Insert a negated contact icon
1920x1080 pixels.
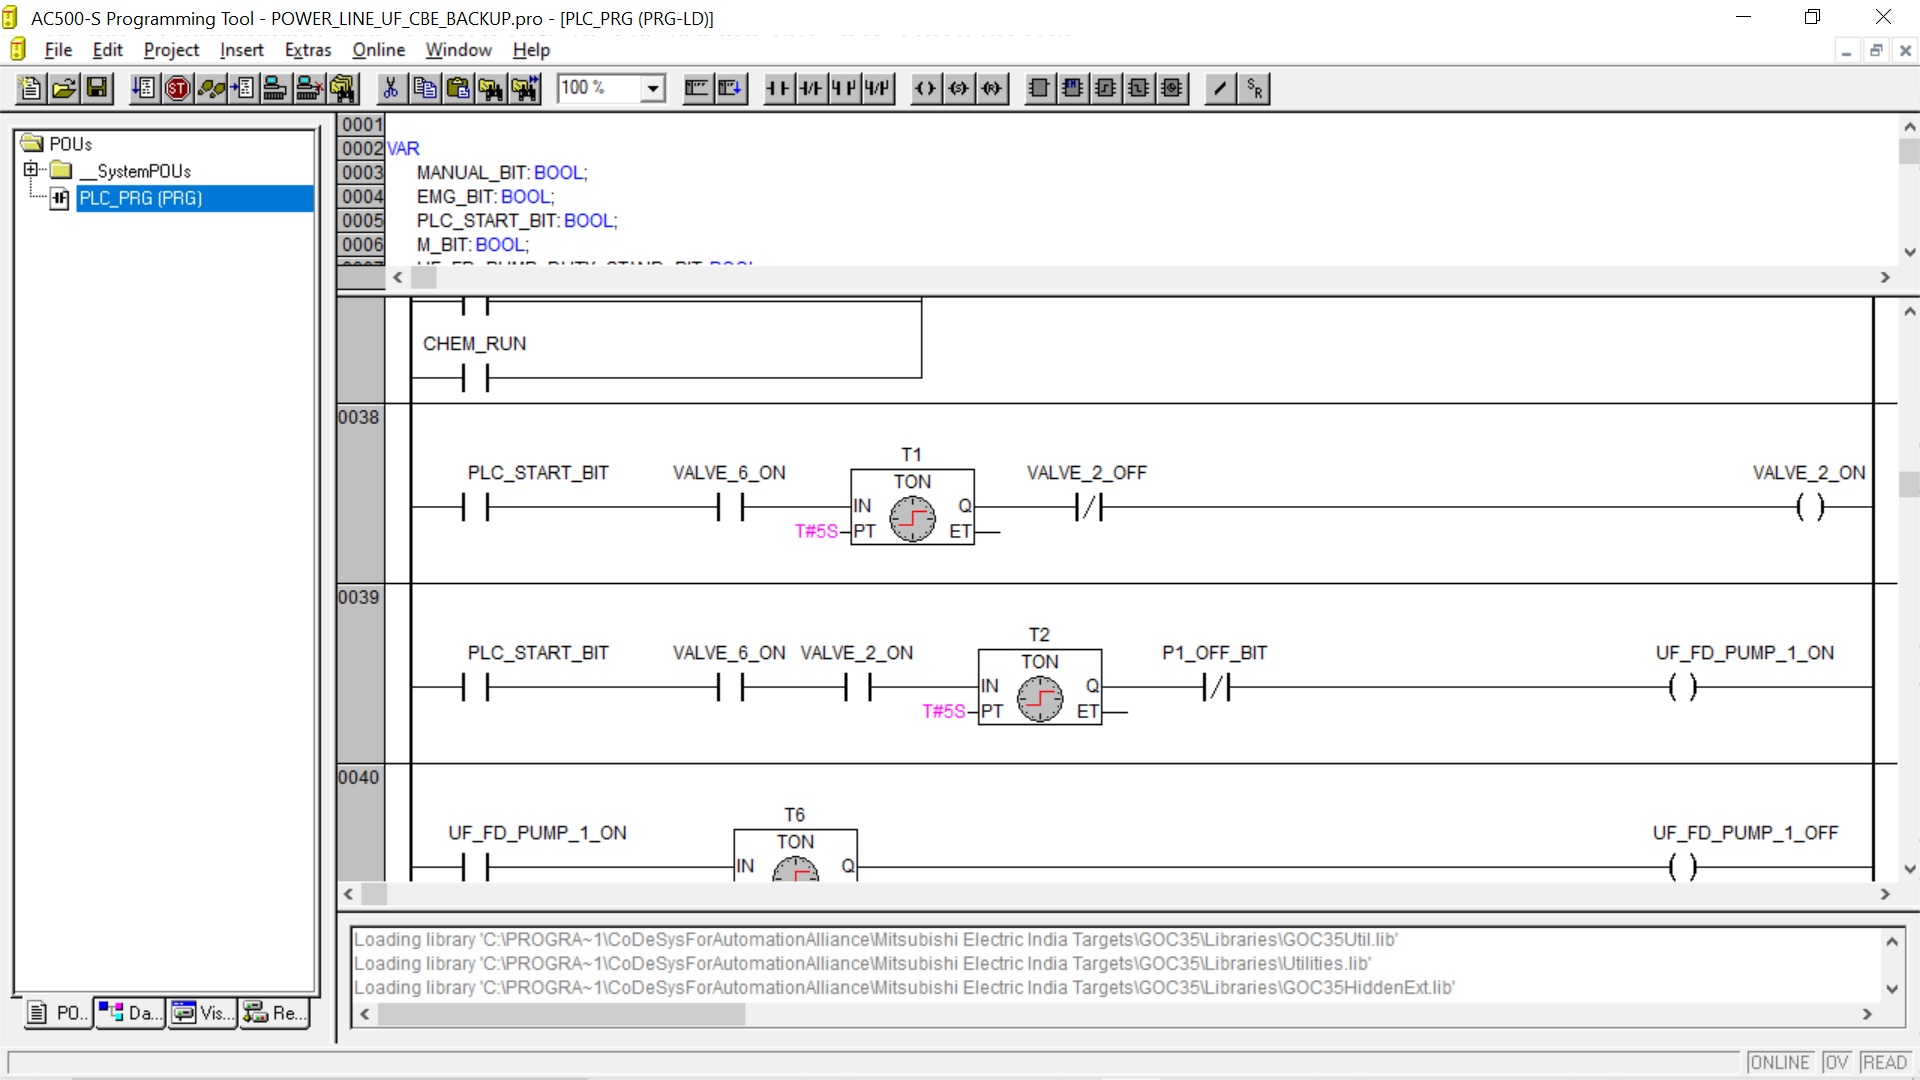point(810,89)
